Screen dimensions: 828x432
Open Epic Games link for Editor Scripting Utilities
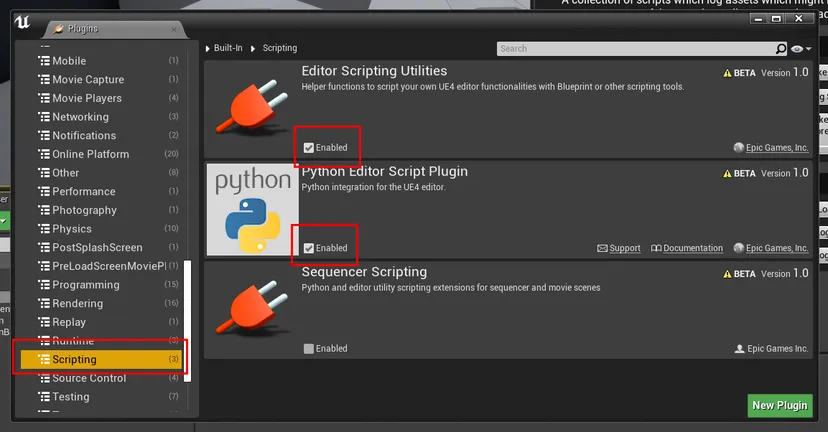(777, 148)
